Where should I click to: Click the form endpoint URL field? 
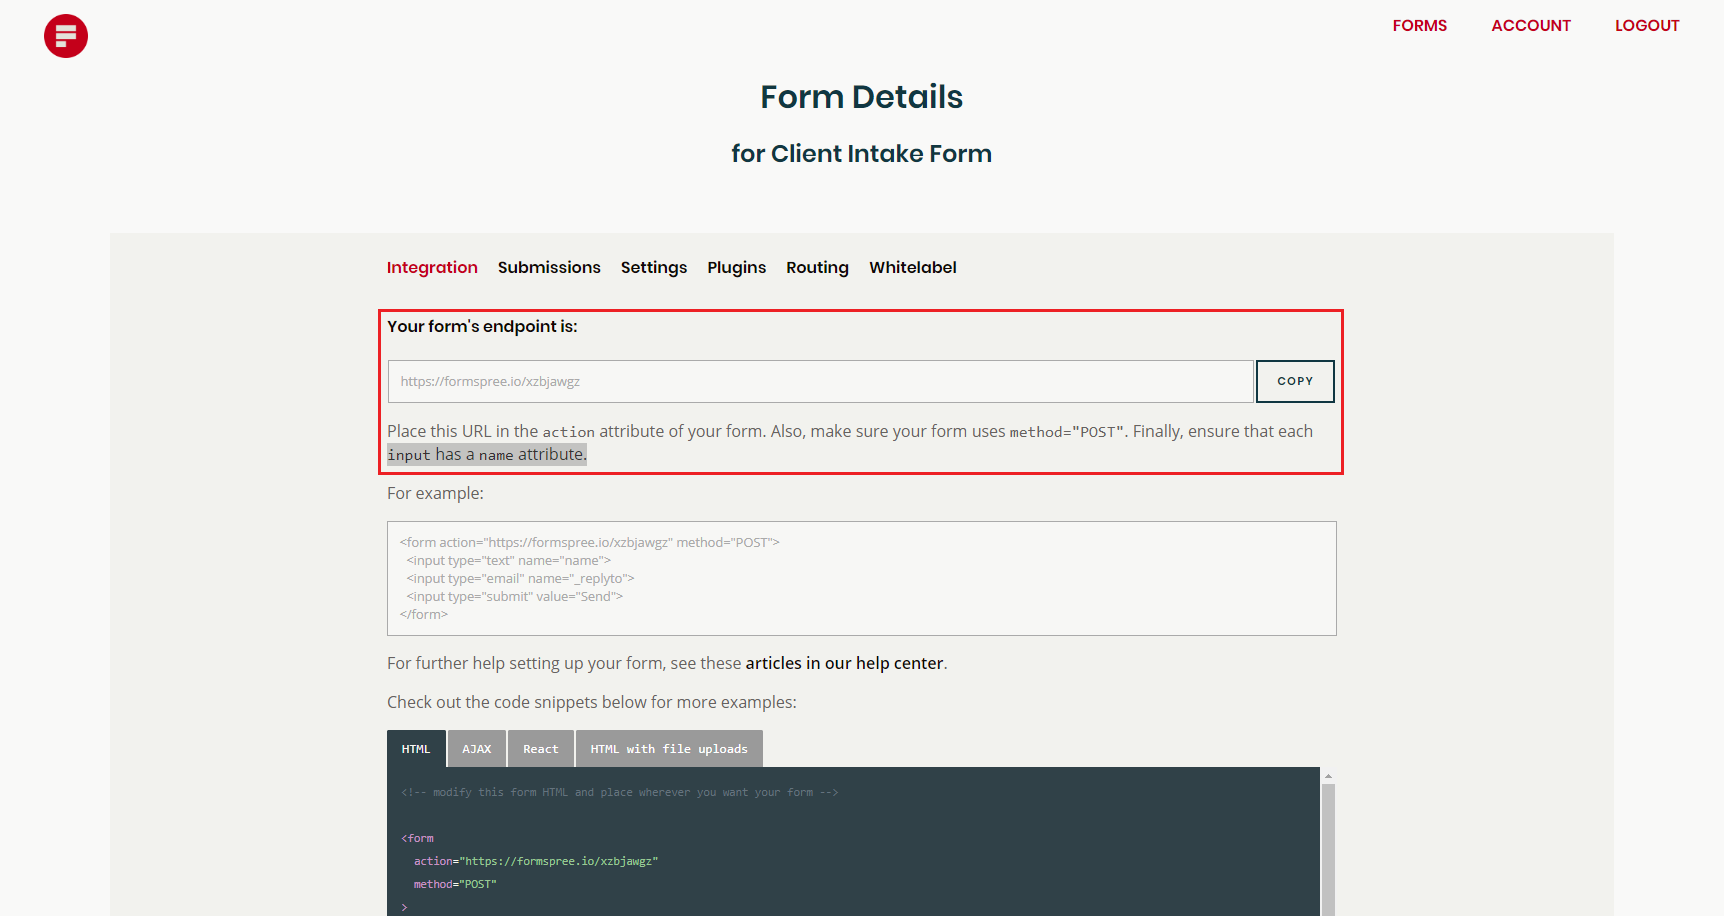tap(819, 381)
